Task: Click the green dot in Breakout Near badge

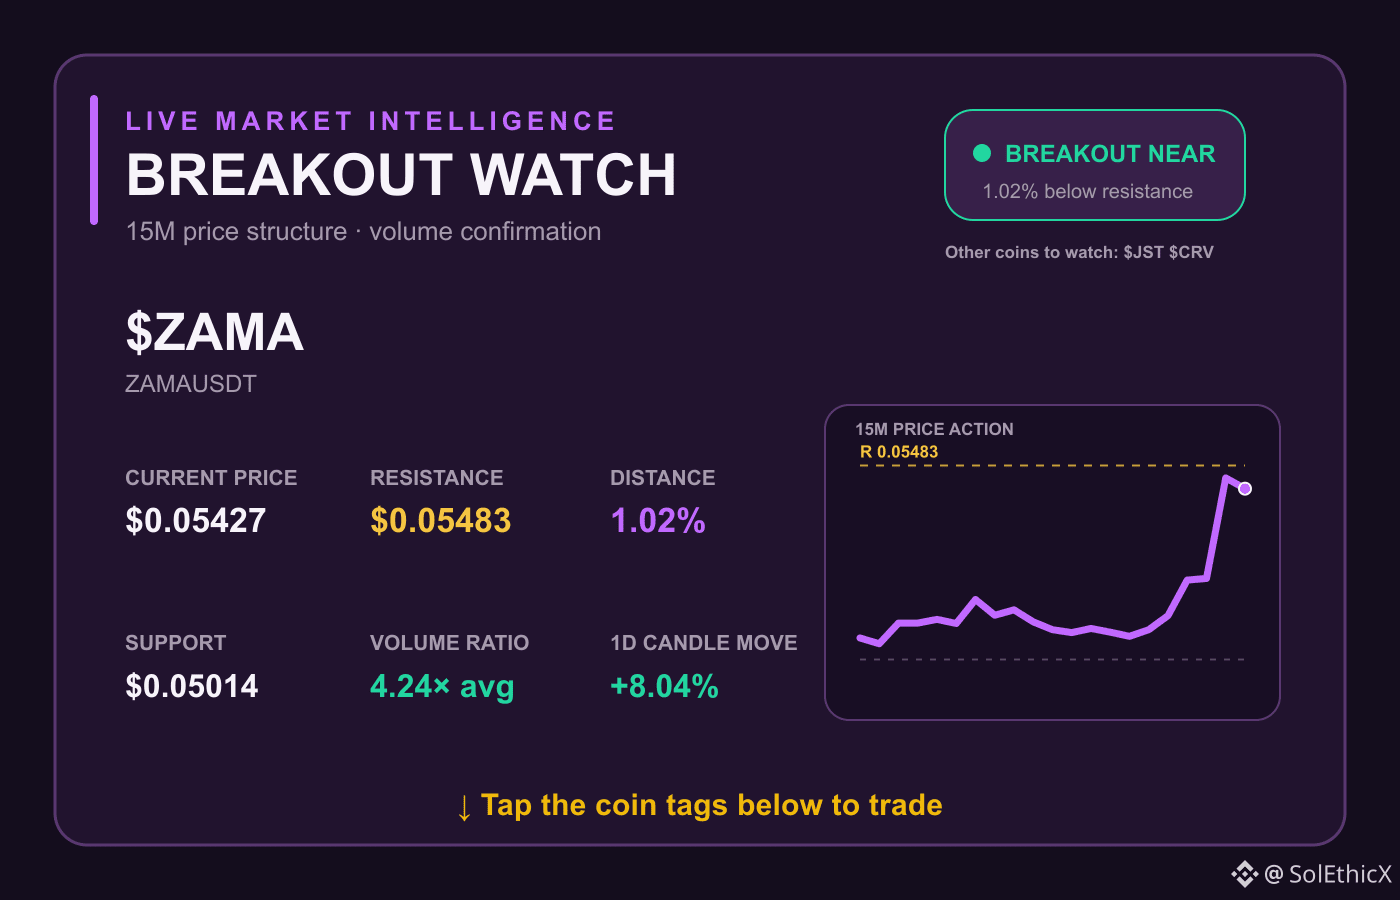Action: pos(982,153)
